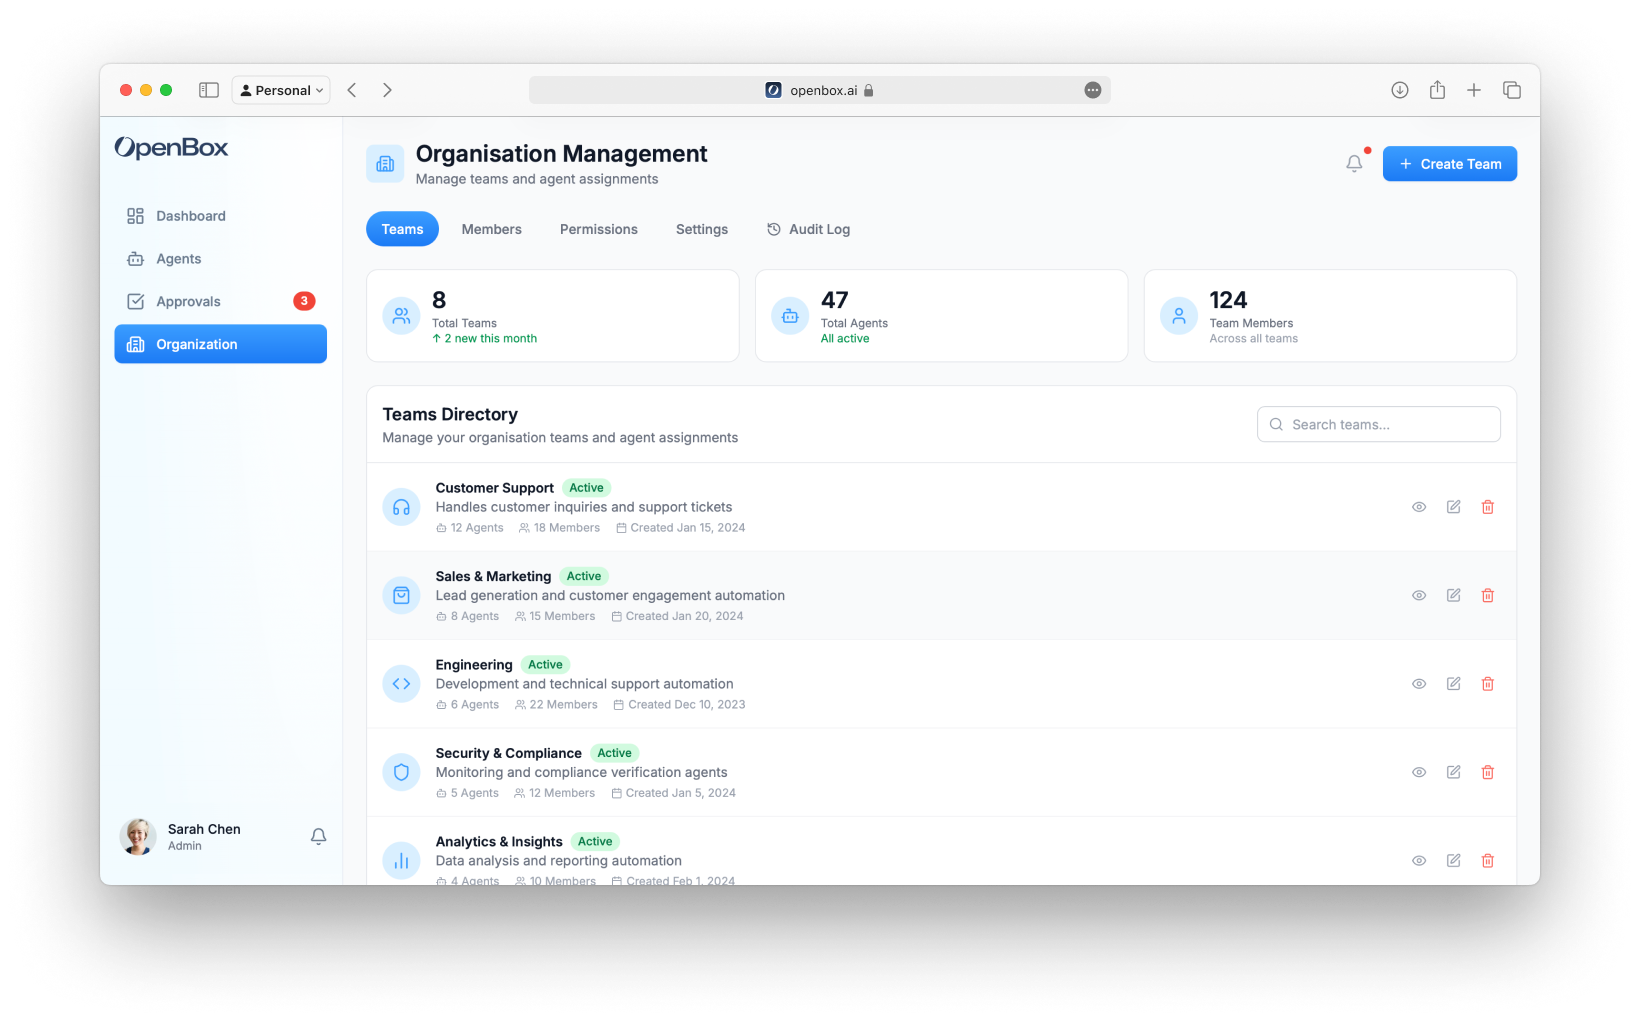Open the Personal profile dropdown

(281, 90)
